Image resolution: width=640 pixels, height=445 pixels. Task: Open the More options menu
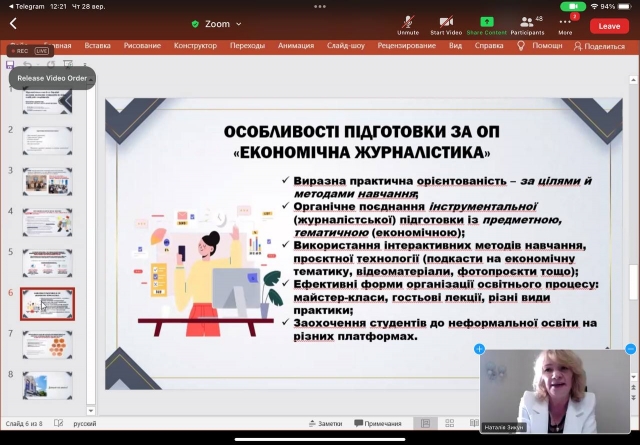565,25
